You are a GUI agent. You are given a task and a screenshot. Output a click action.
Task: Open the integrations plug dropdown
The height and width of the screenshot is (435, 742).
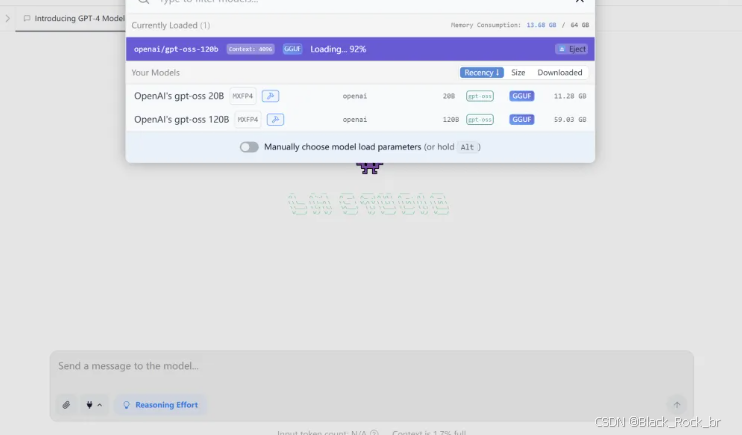(94, 405)
